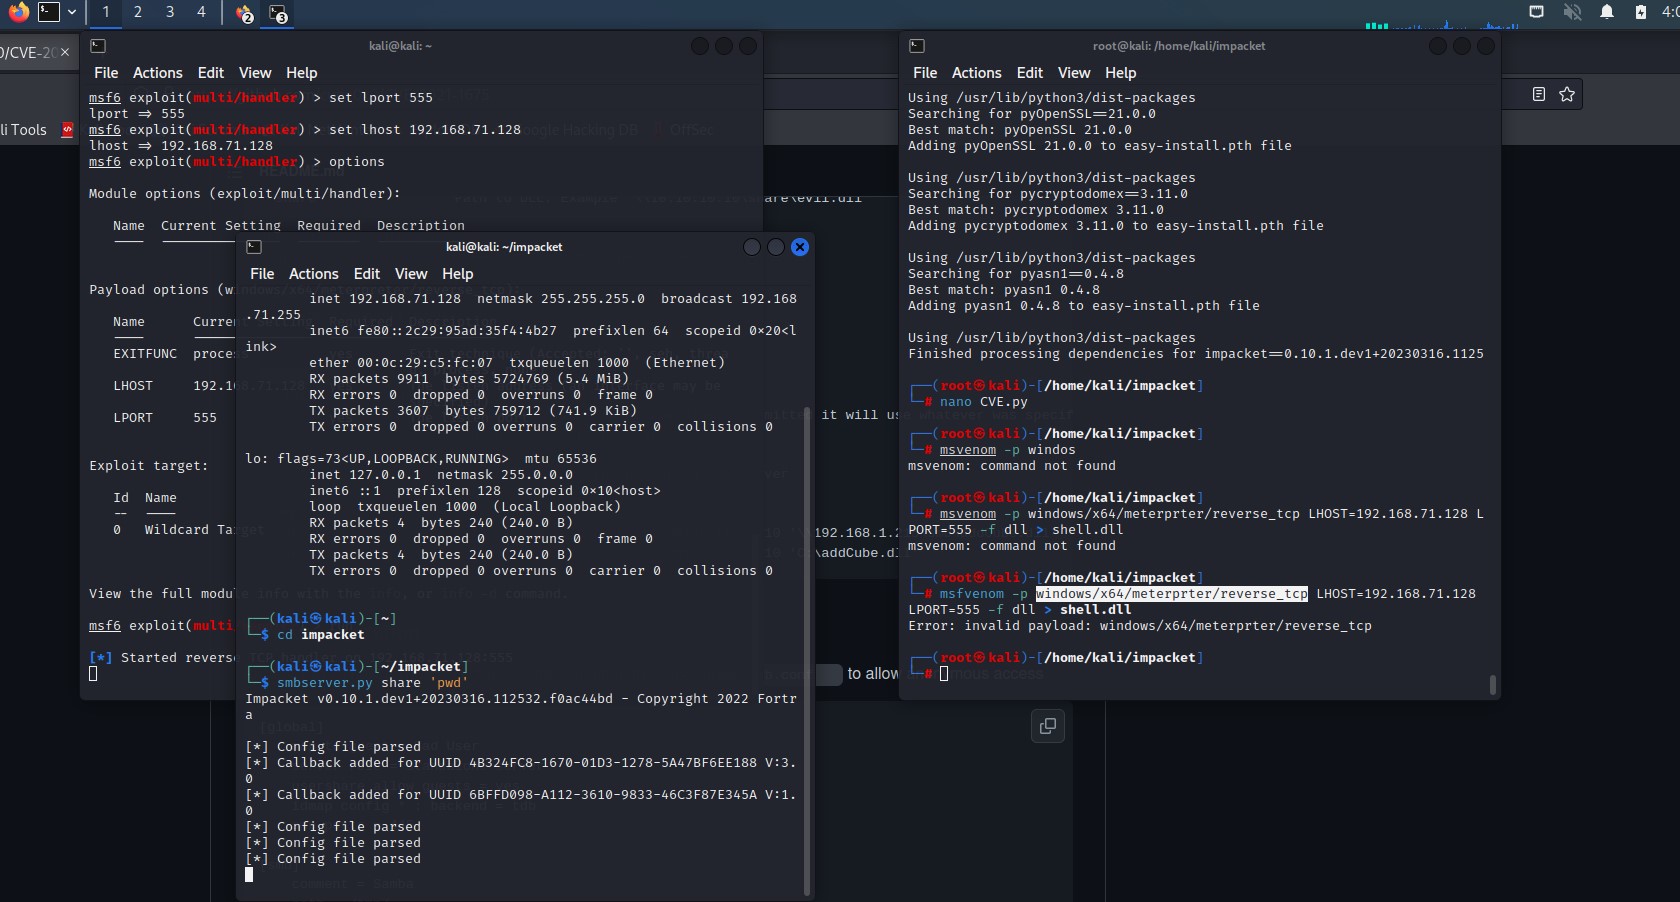The height and width of the screenshot is (902, 1680).
Task: Open Edit menu in impacket terminal
Action: pos(367,274)
